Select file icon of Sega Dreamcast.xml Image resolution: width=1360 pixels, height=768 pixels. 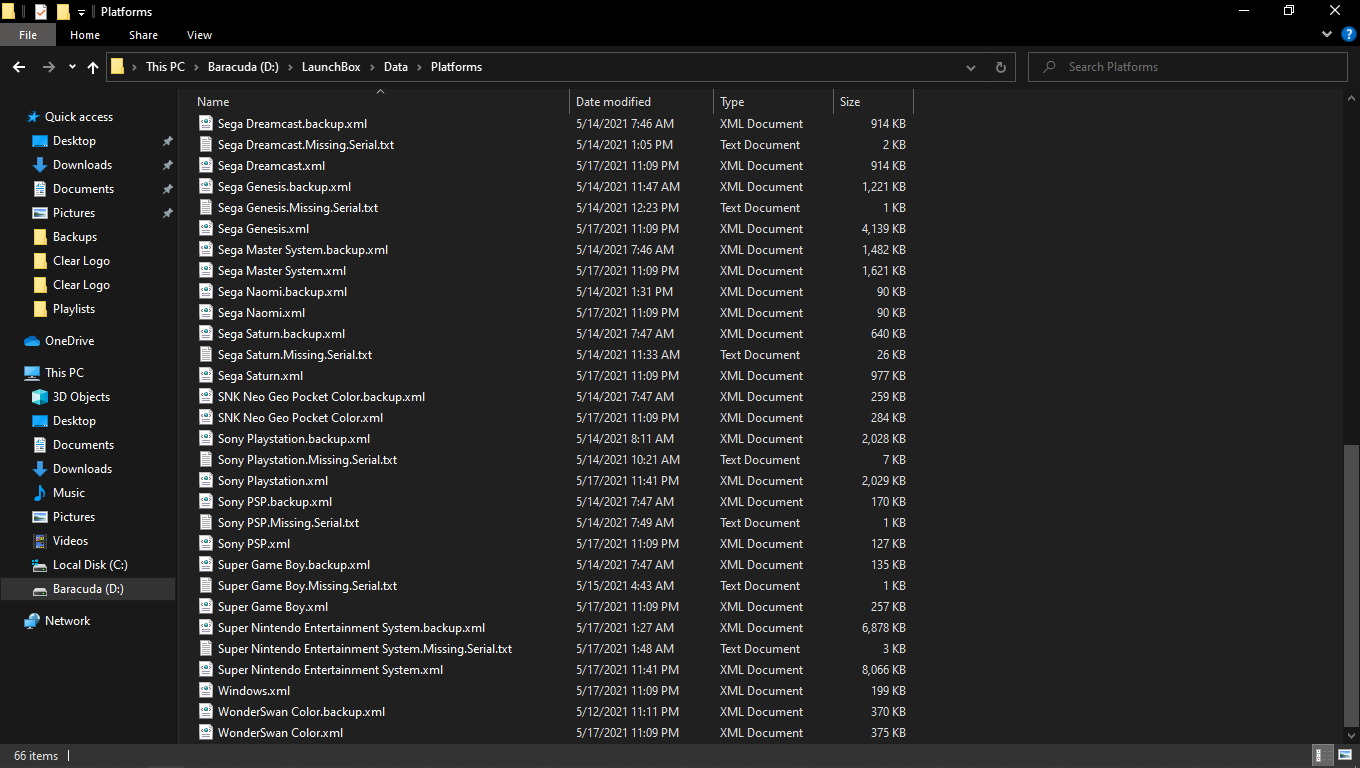coord(206,166)
